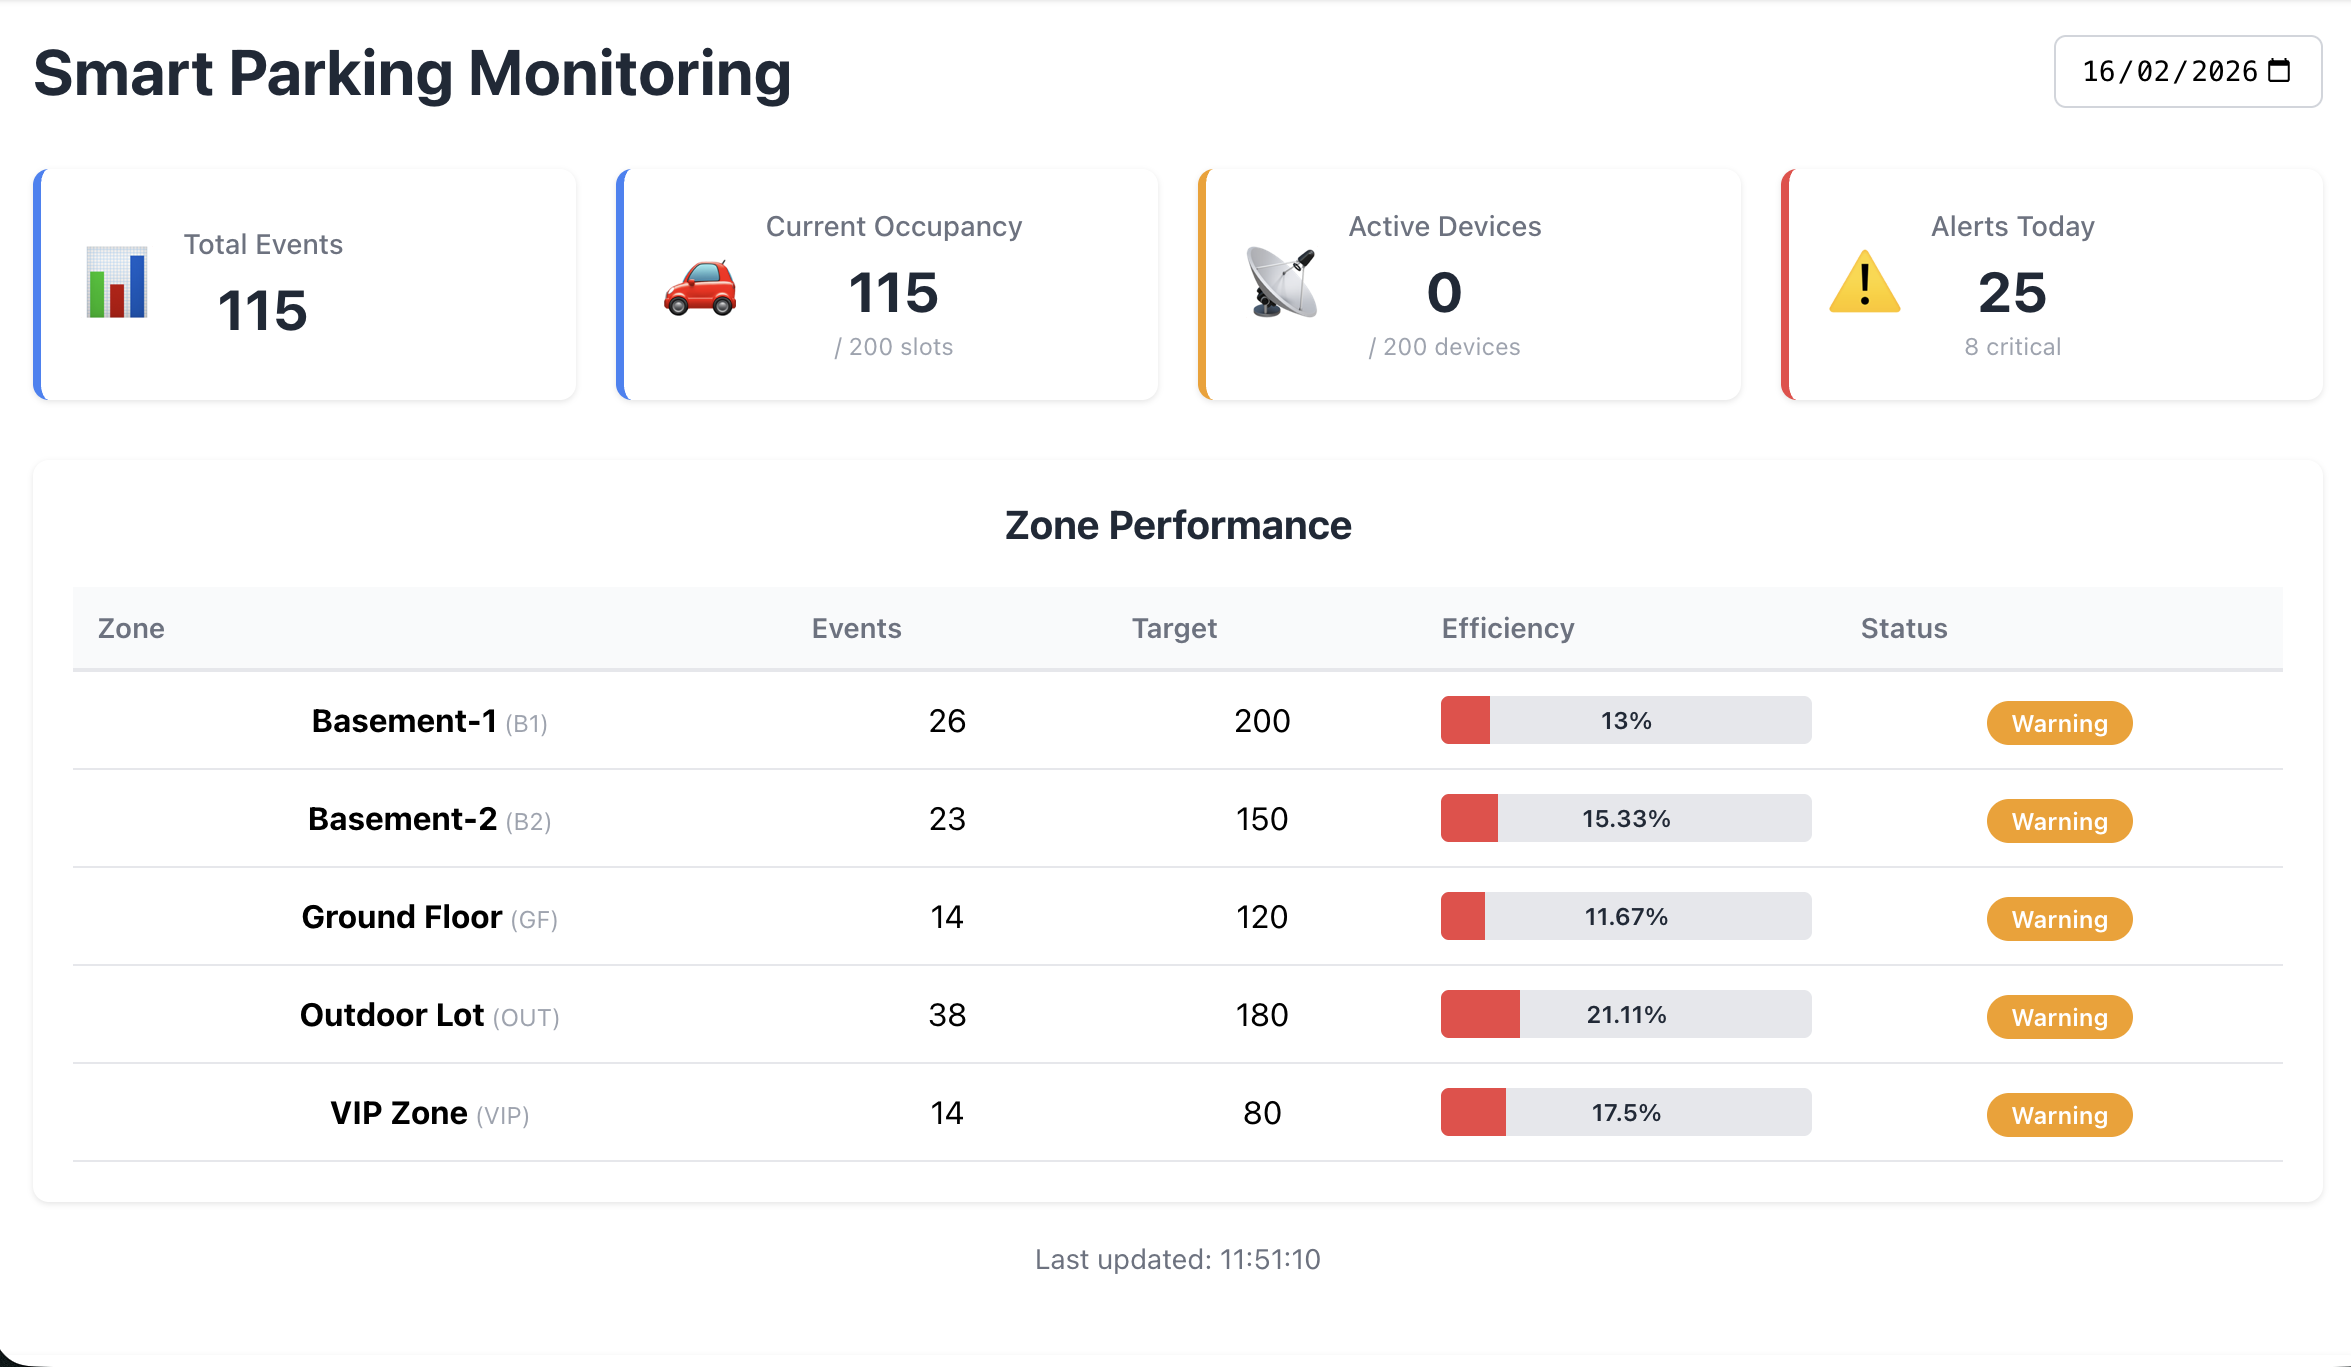Click the Ground Floor Warning status badge

pyautogui.click(x=2059, y=919)
